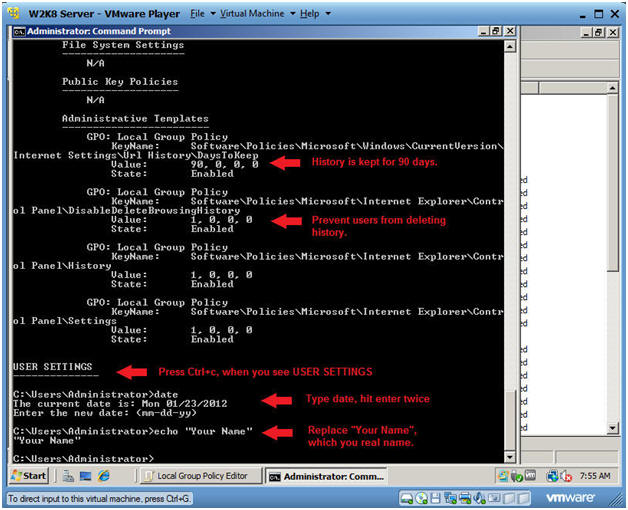The image size is (628, 510).
Task: Click the Command Prompt title bar icon
Action: point(19,31)
